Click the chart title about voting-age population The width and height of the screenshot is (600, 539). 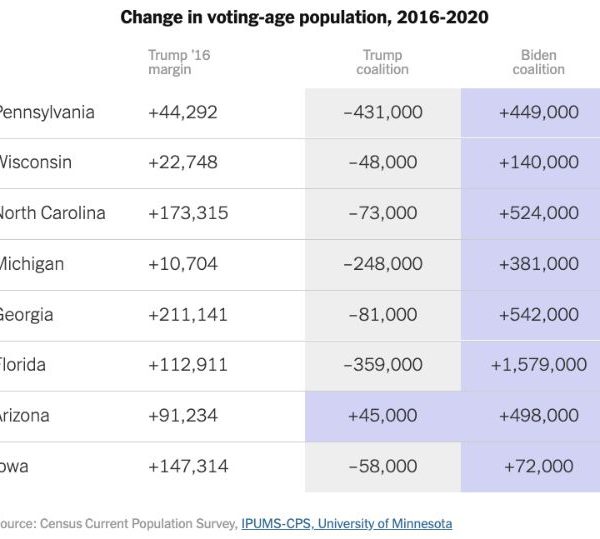pos(305,18)
